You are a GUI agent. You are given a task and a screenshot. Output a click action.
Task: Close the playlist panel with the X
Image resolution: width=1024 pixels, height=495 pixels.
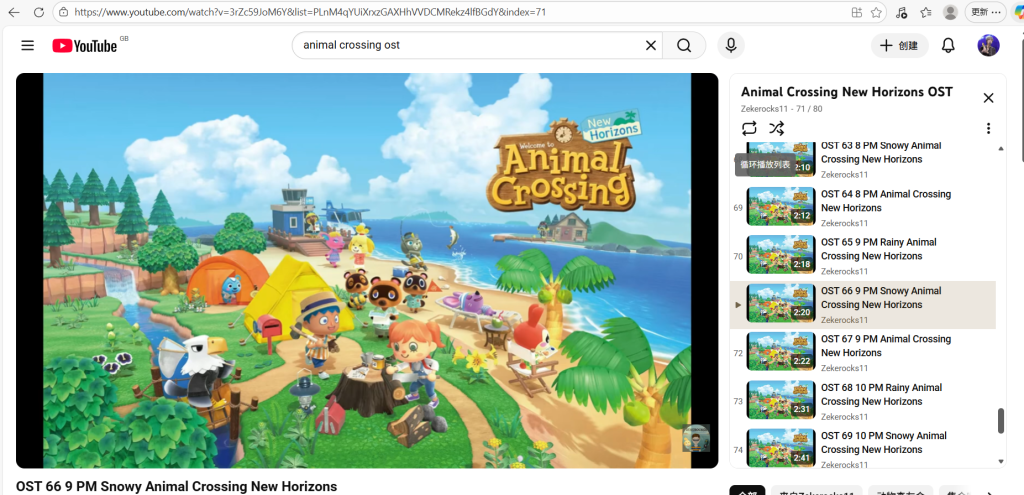988,98
